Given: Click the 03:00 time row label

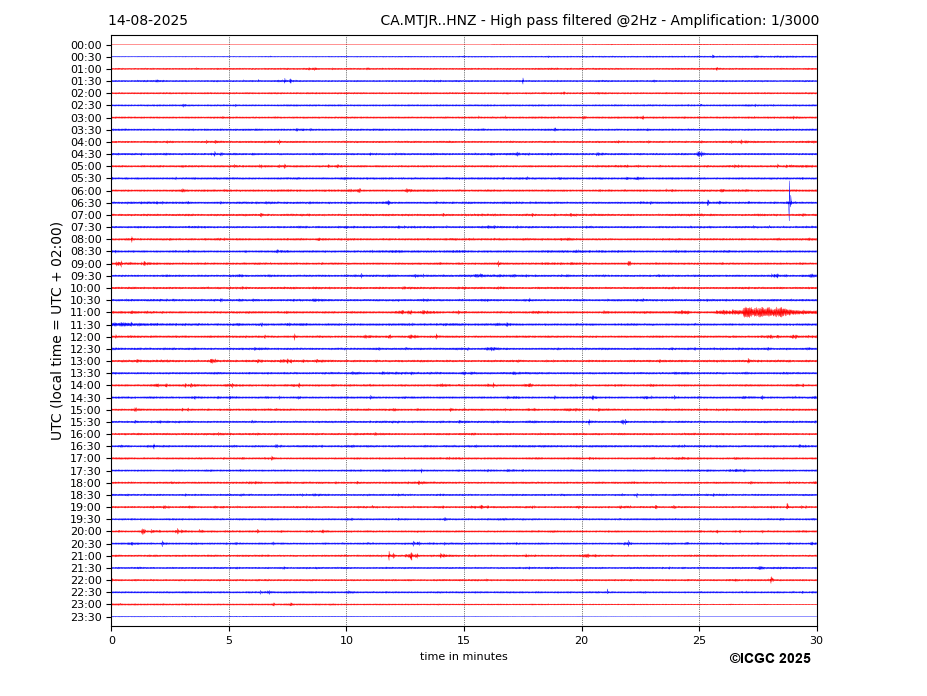Looking at the screenshot, I should click(x=86, y=118).
